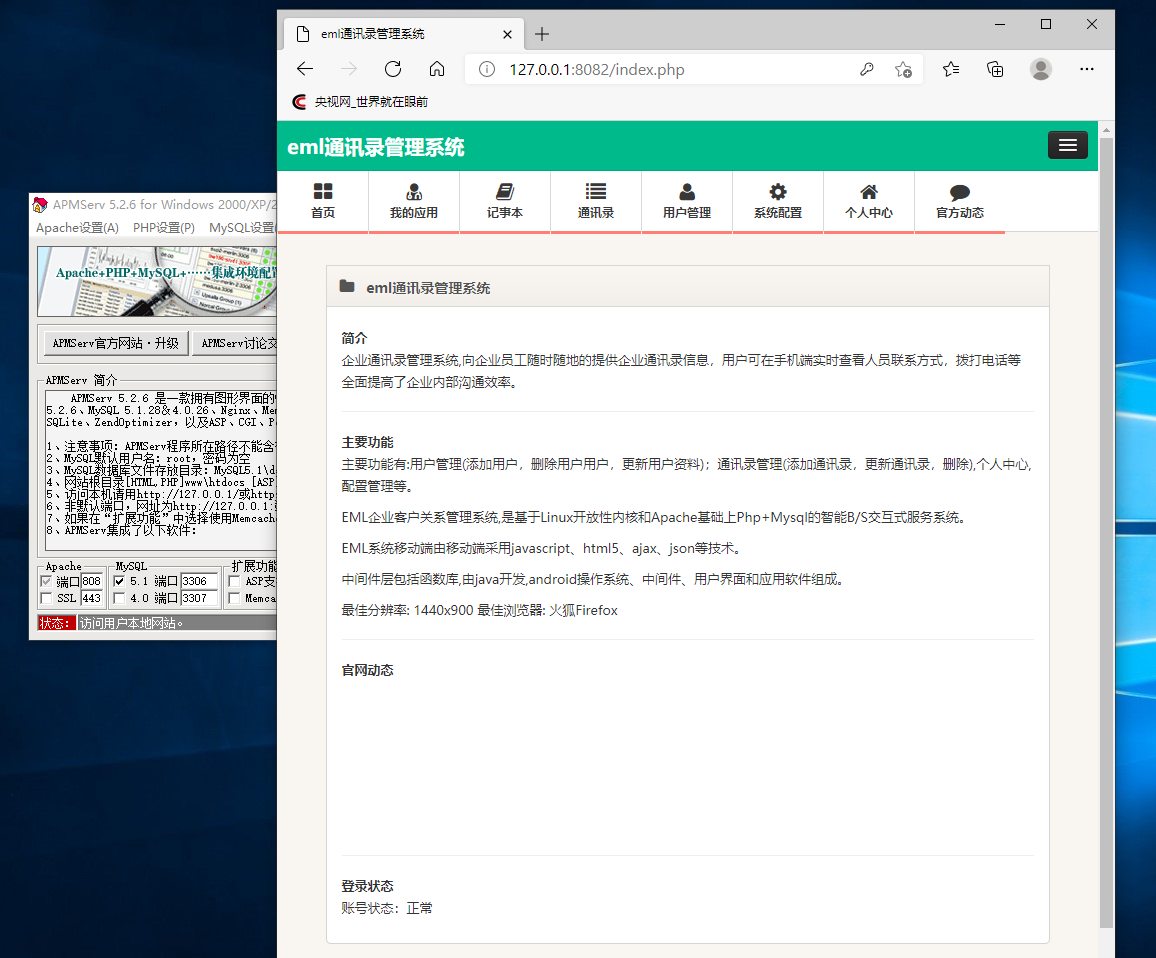1156x958 pixels.
Task: Click 账号状态：正常 text
Action: pos(387,909)
